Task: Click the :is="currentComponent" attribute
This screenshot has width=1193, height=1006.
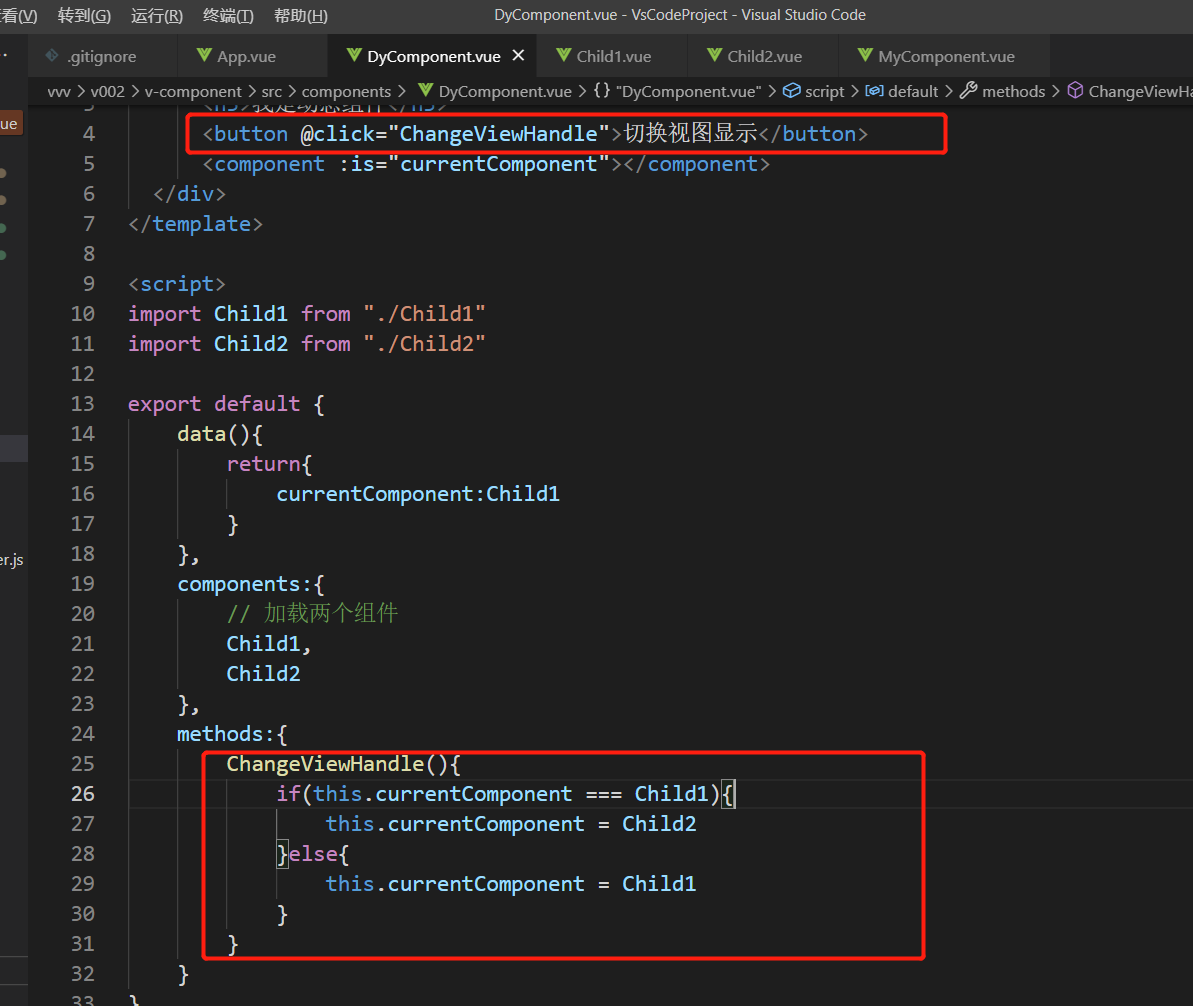Action: coord(474,164)
